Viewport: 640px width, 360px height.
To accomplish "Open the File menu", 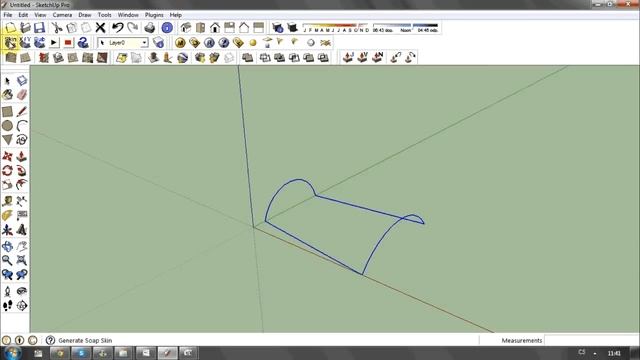I will (x=7, y=15).
